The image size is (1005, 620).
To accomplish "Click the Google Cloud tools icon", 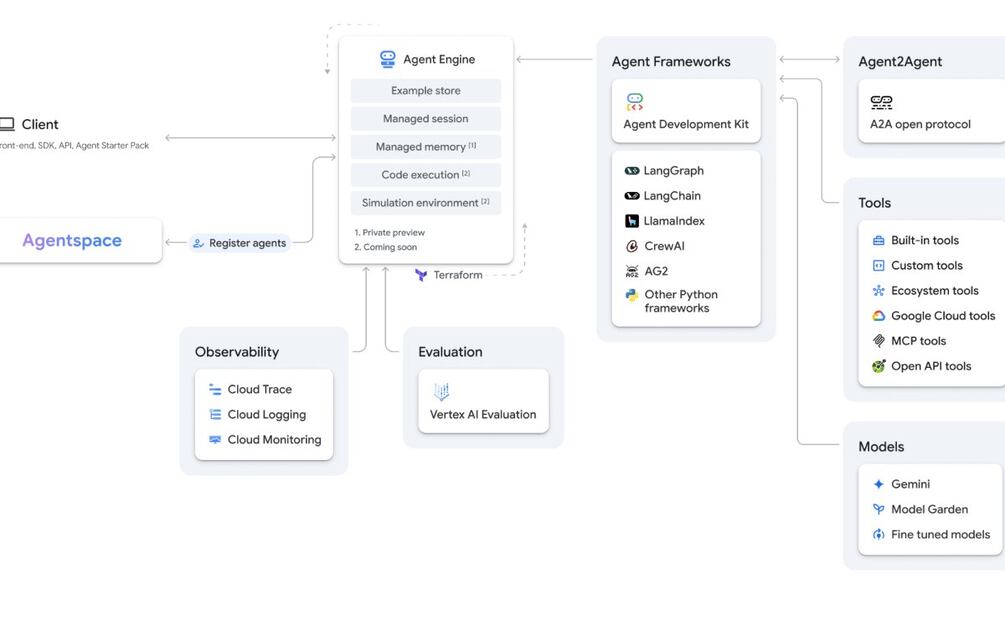I will [879, 316].
